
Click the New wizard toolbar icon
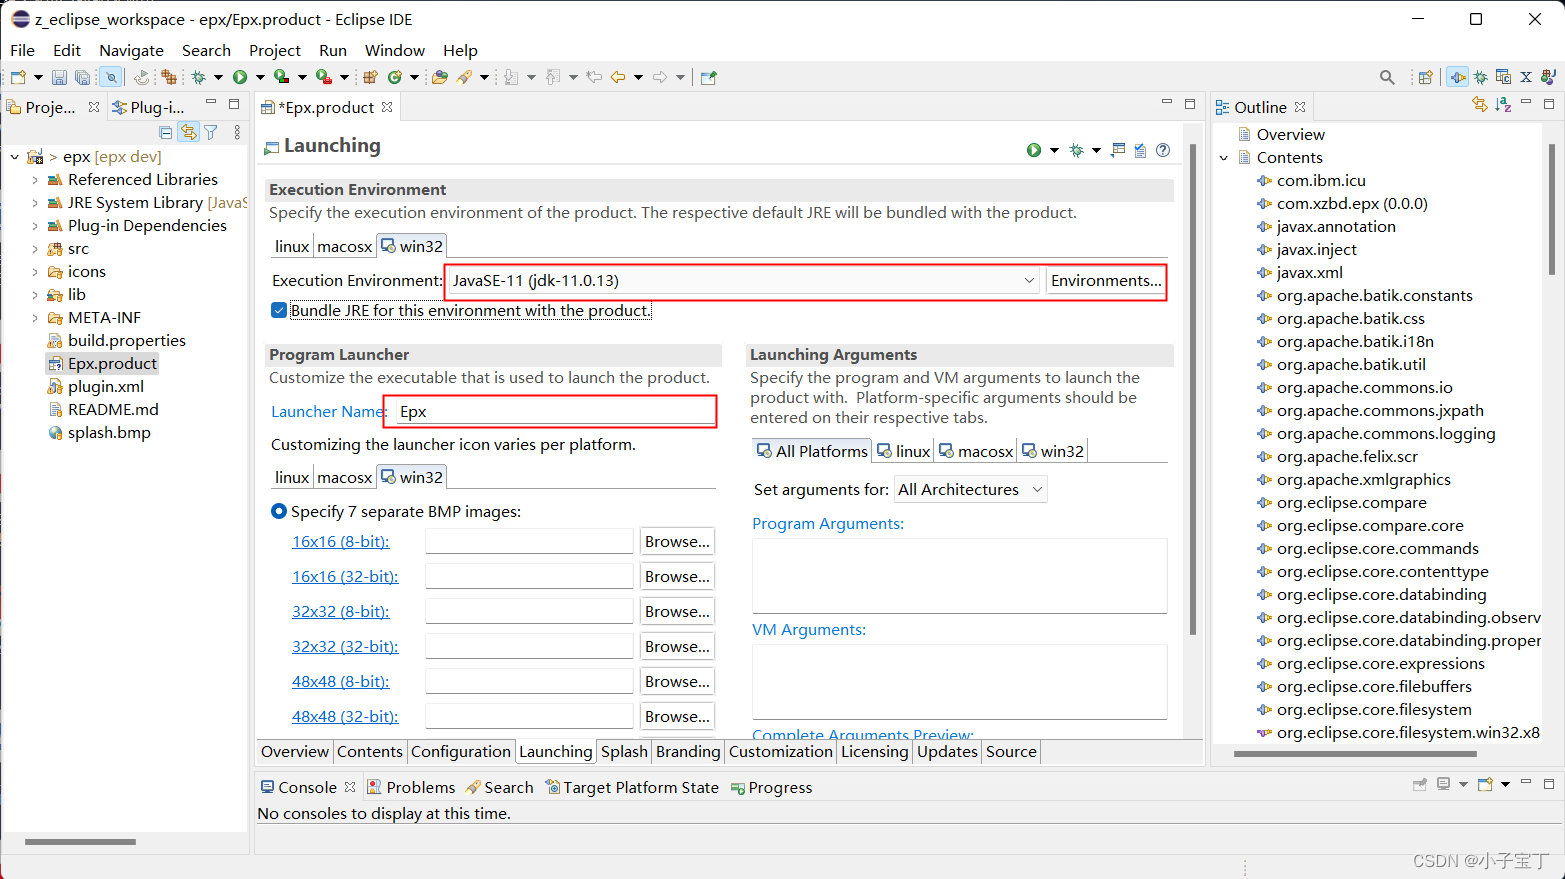[18, 77]
